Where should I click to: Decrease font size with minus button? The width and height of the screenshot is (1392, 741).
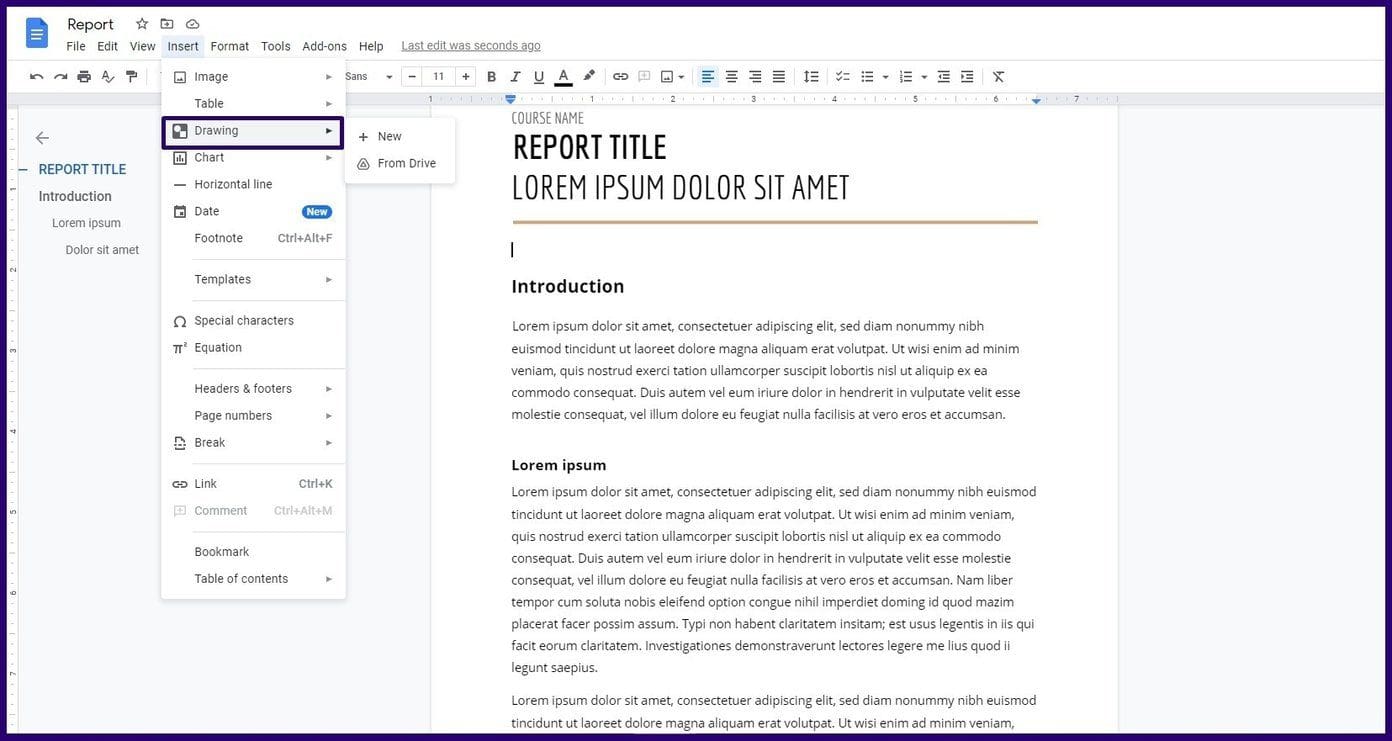pos(411,77)
